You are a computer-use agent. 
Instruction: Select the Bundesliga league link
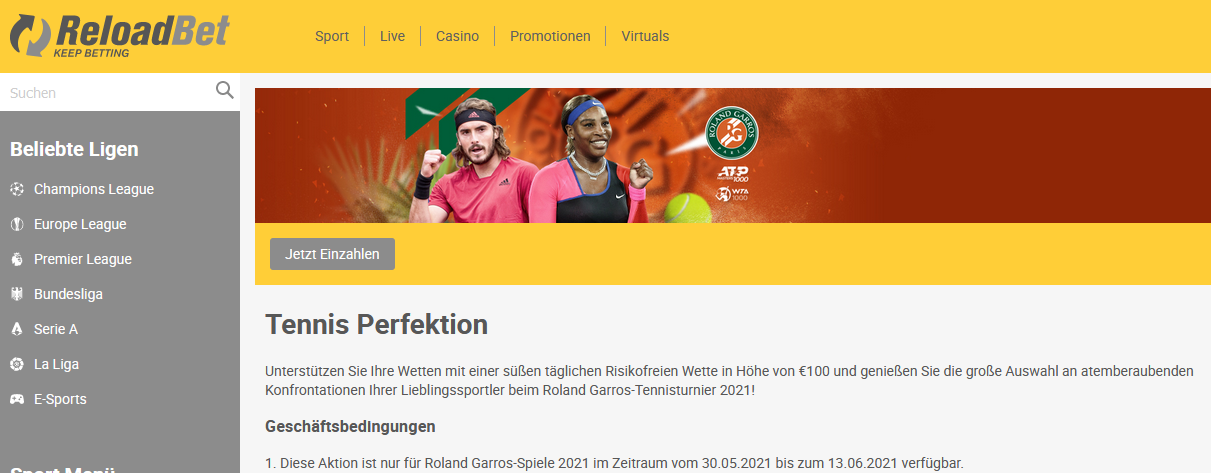68,294
